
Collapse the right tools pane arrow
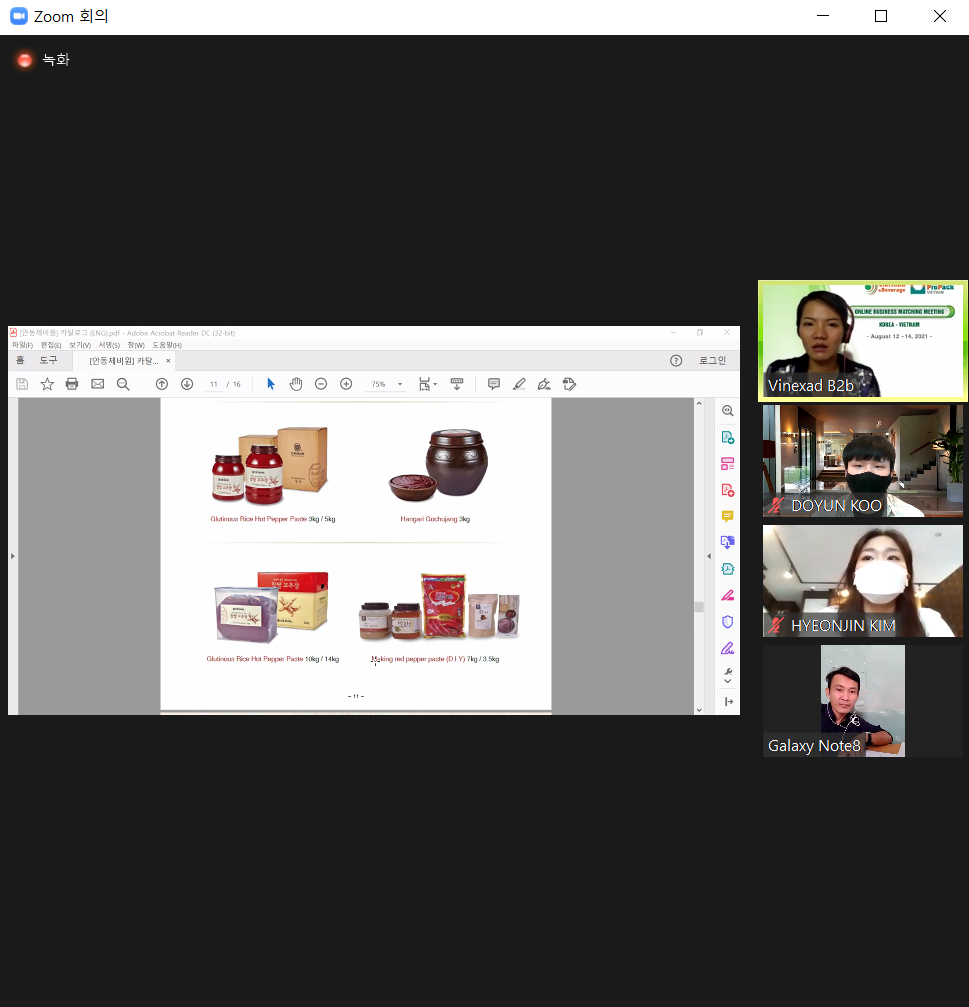coord(709,556)
